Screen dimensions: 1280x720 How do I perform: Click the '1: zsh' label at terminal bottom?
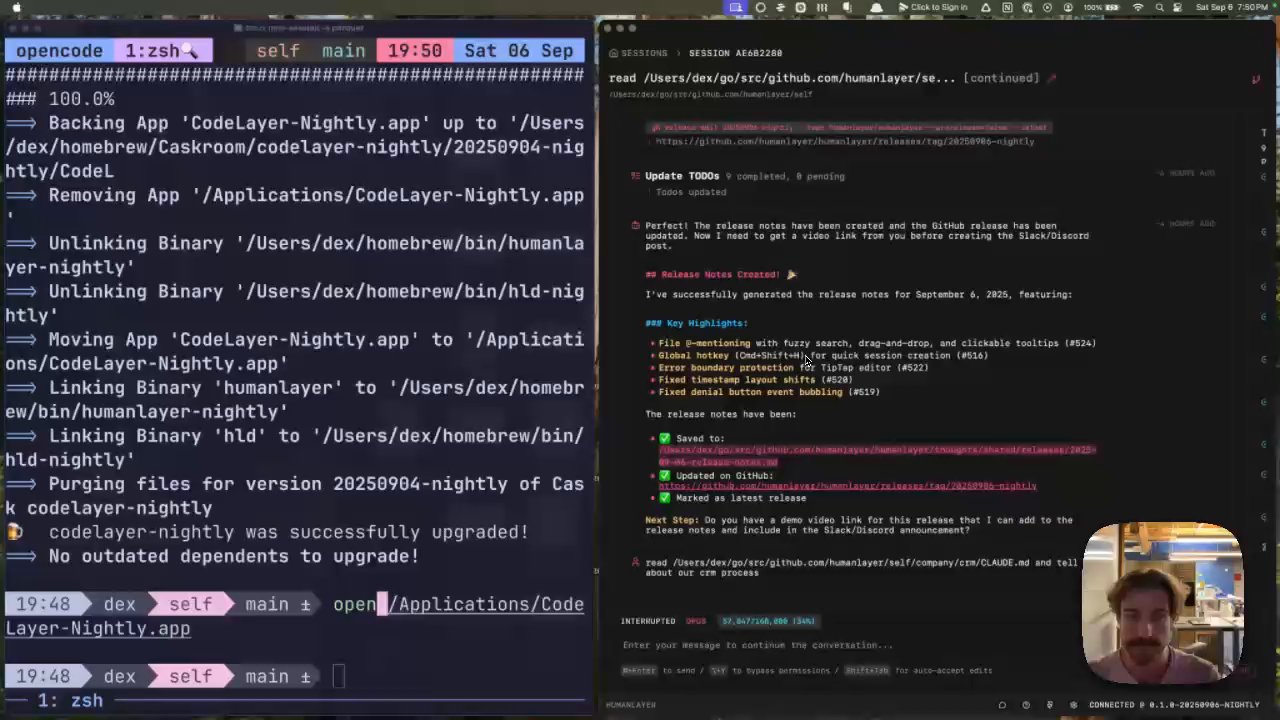(70, 700)
